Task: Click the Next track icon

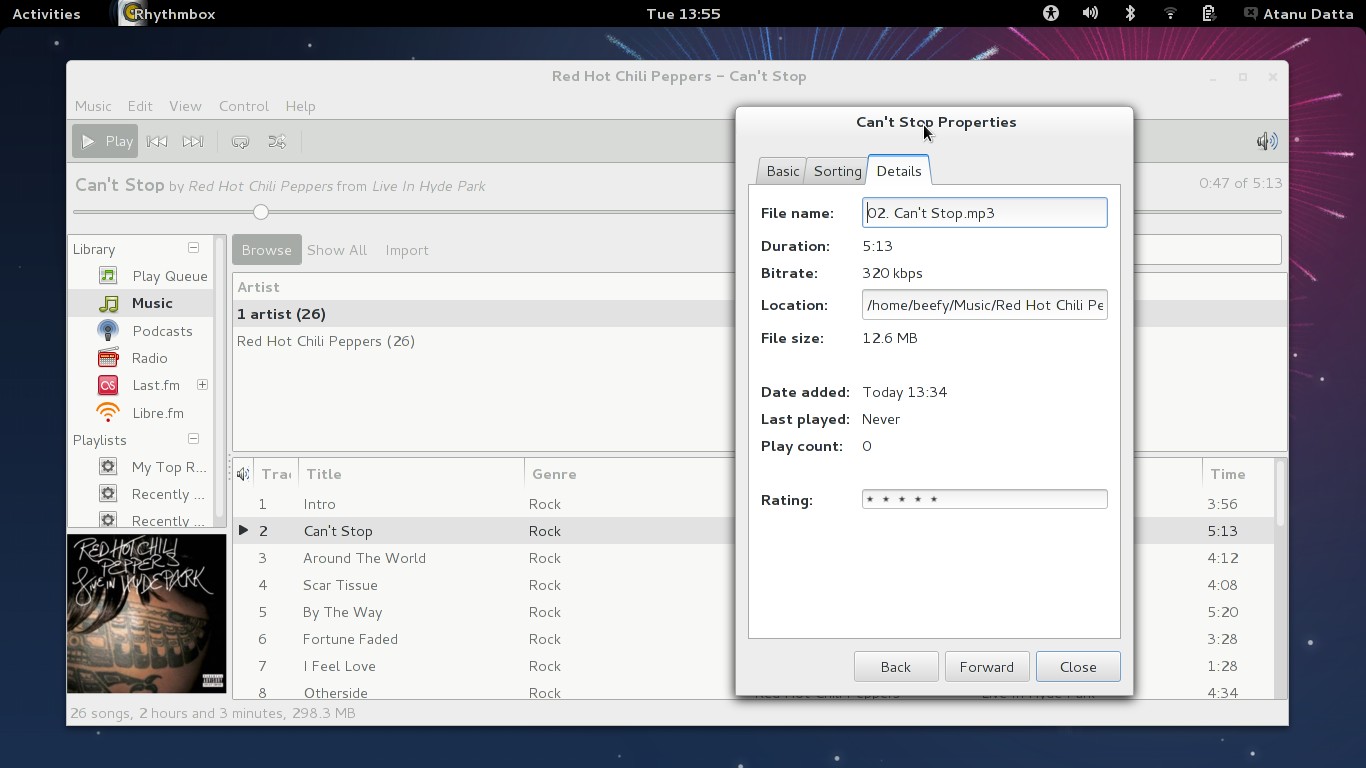Action: [193, 142]
